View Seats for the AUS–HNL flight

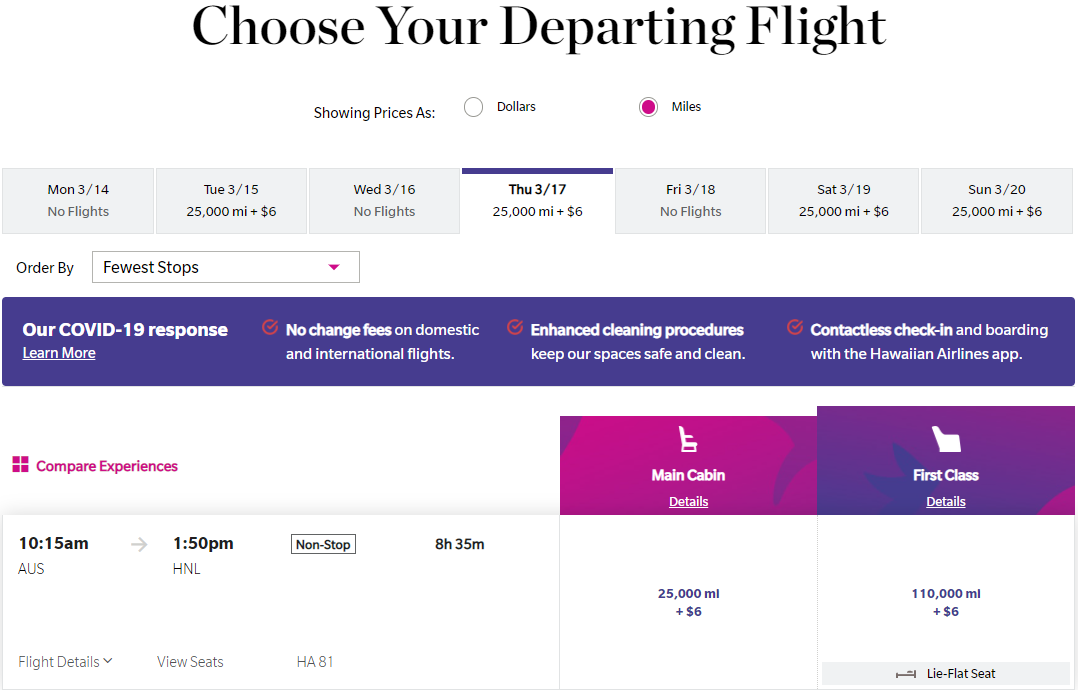point(190,662)
